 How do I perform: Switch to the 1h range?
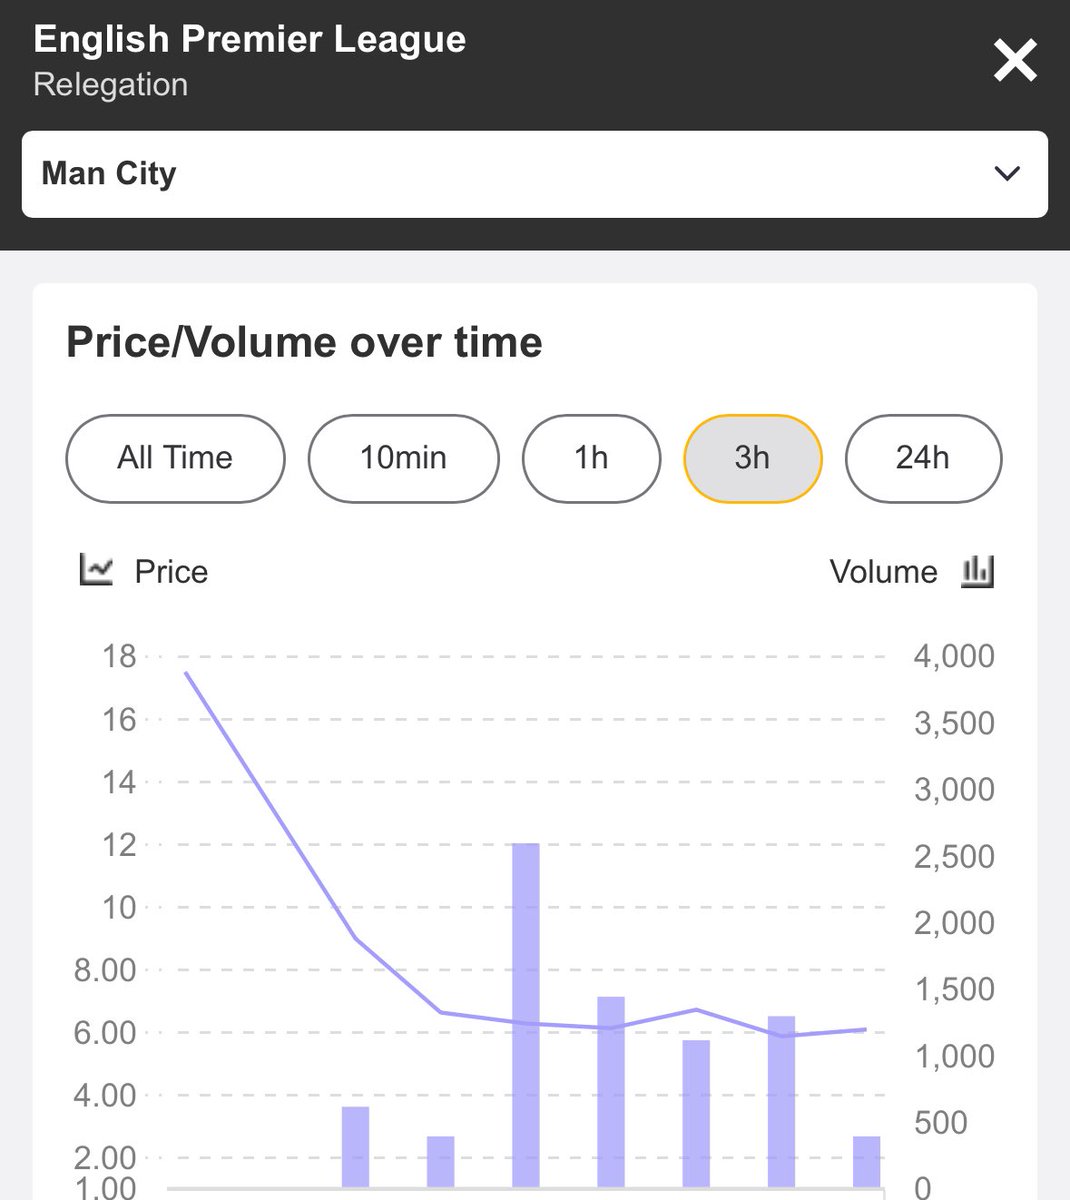pos(591,458)
